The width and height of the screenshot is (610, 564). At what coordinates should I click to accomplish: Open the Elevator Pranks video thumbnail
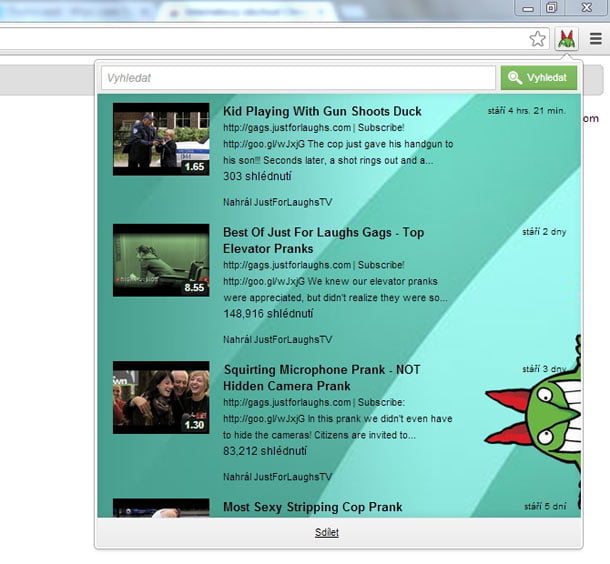pos(161,260)
